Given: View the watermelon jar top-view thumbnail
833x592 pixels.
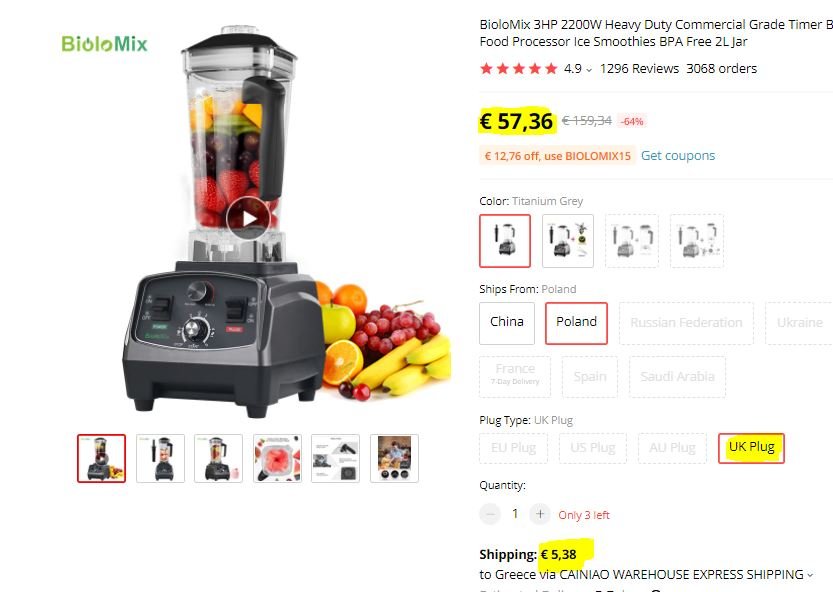Looking at the screenshot, I should pos(277,458).
